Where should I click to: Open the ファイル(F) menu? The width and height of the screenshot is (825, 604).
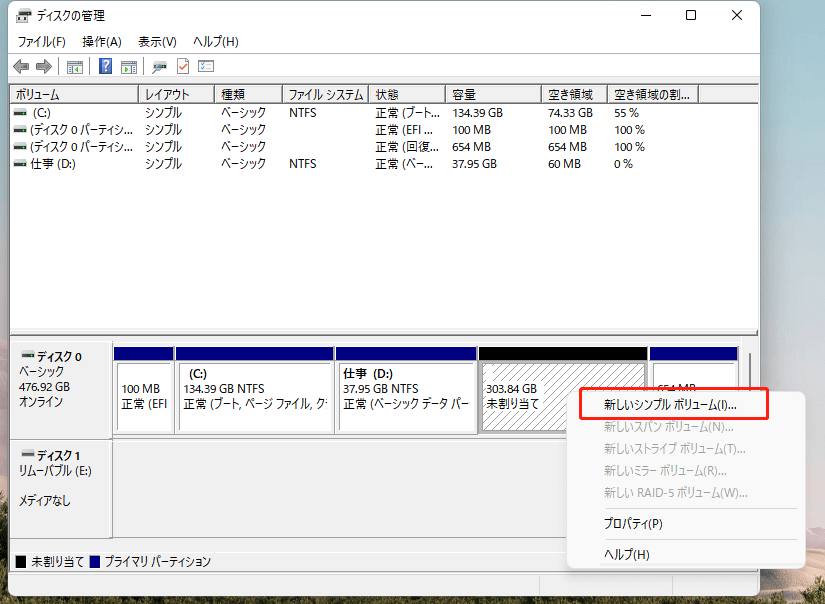[x=41, y=41]
